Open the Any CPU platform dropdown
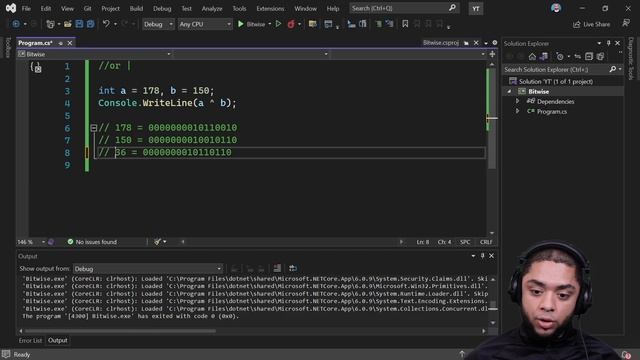This screenshot has width=640, height=360. (x=205, y=24)
